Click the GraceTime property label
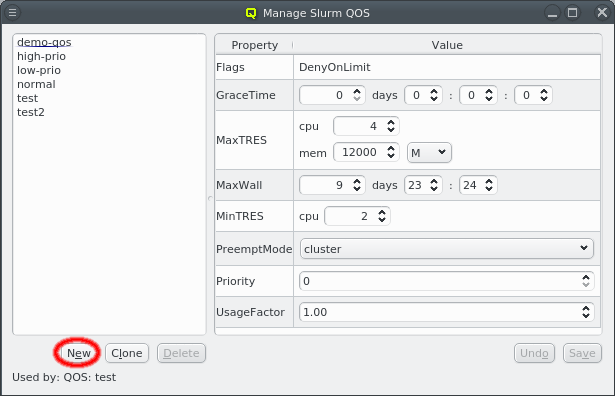615x396 pixels. (x=246, y=95)
